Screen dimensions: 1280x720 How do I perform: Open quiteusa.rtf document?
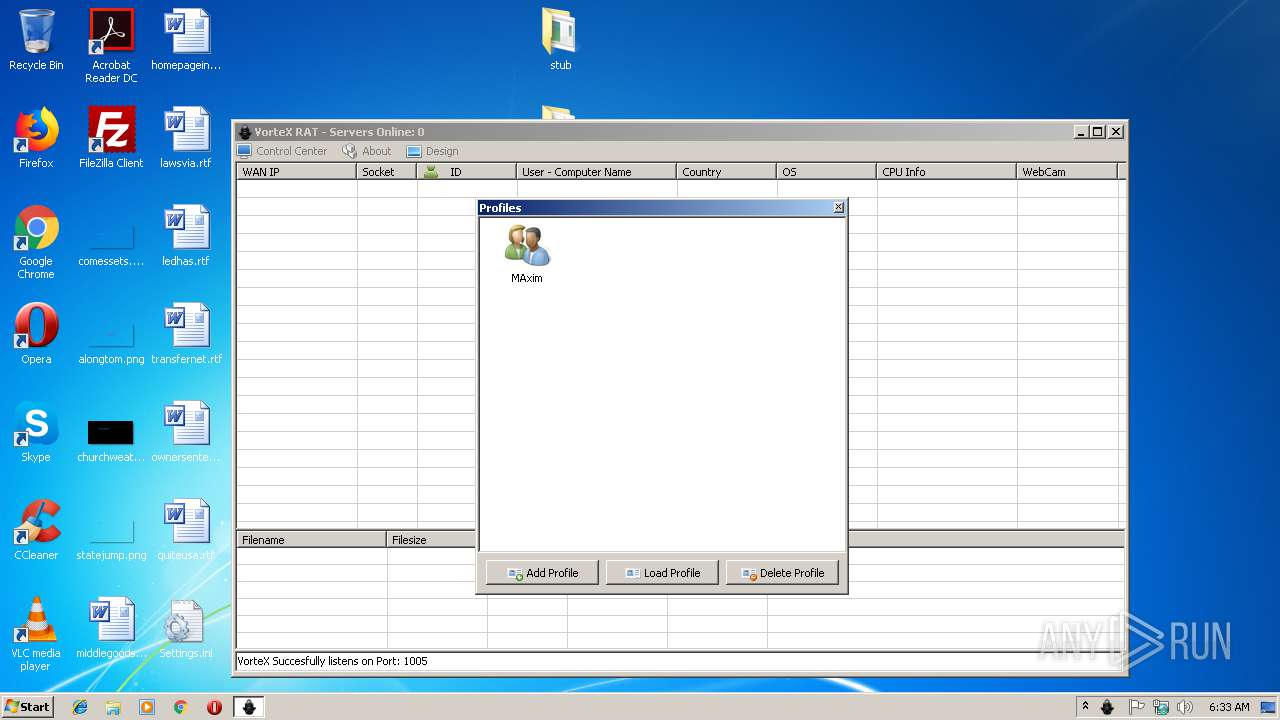coord(186,530)
